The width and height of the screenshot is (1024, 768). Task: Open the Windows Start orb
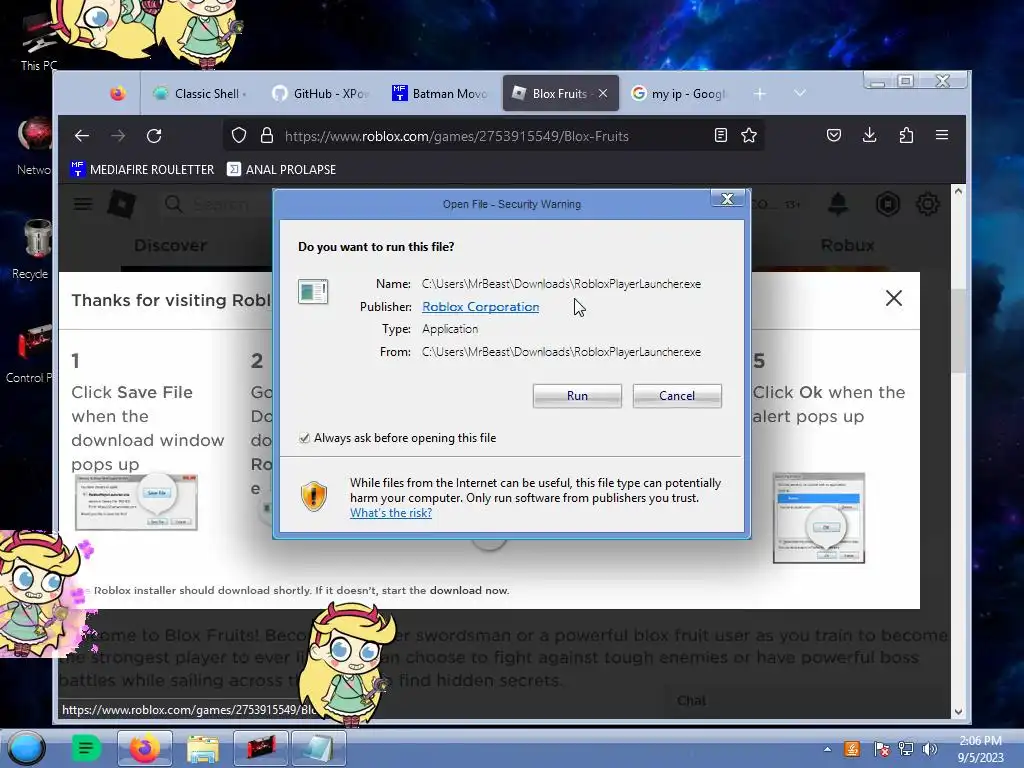tap(26, 748)
